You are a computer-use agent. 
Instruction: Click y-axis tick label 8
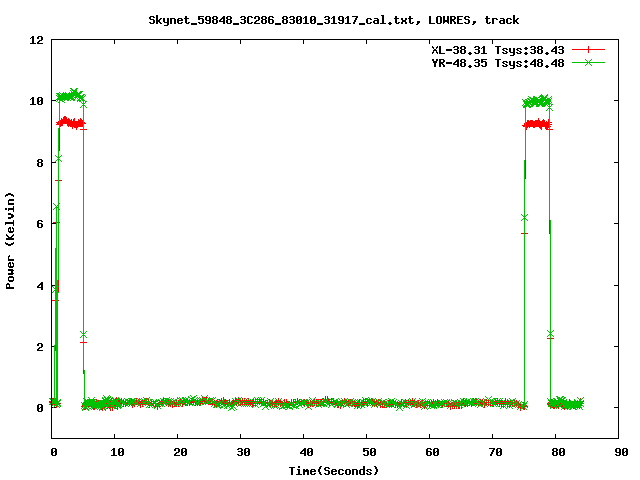click(x=40, y=163)
